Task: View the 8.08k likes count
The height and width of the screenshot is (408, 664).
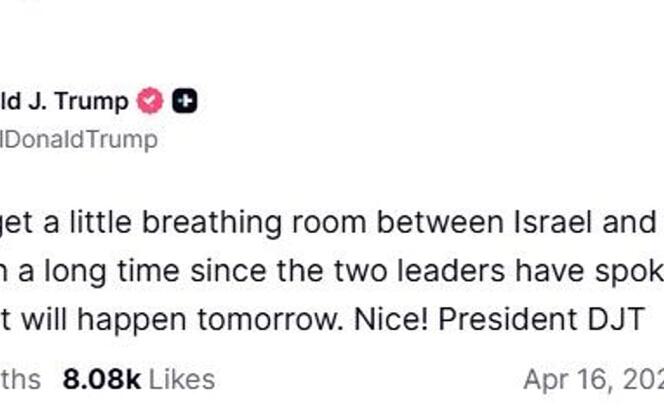Action: pyautogui.click(x=138, y=380)
